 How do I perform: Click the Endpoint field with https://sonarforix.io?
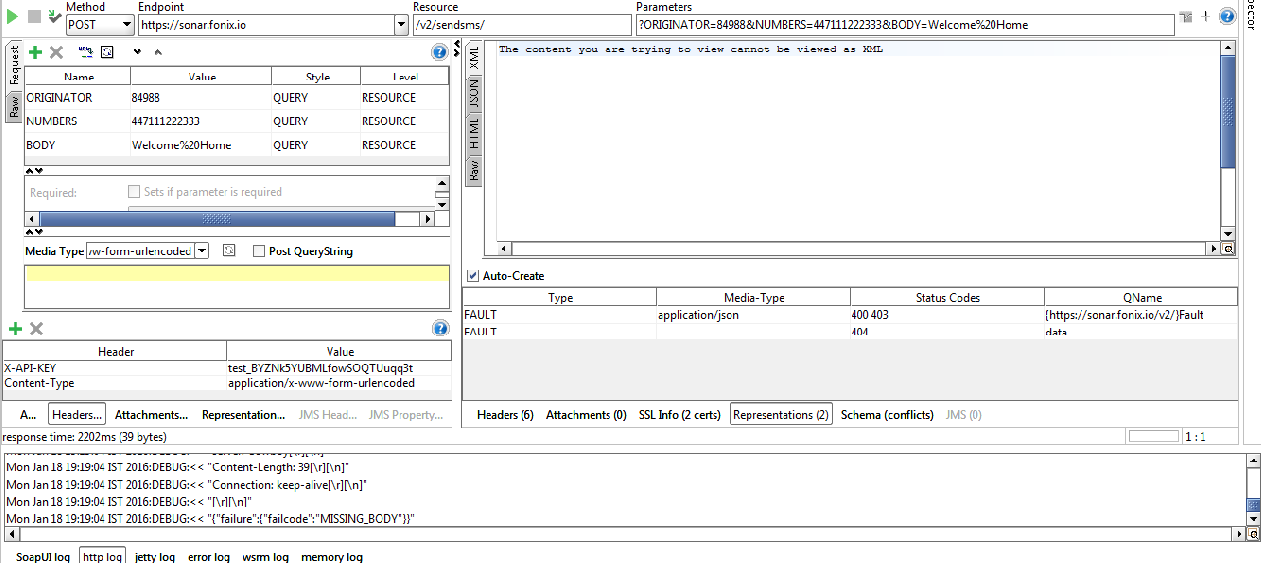(x=265, y=25)
